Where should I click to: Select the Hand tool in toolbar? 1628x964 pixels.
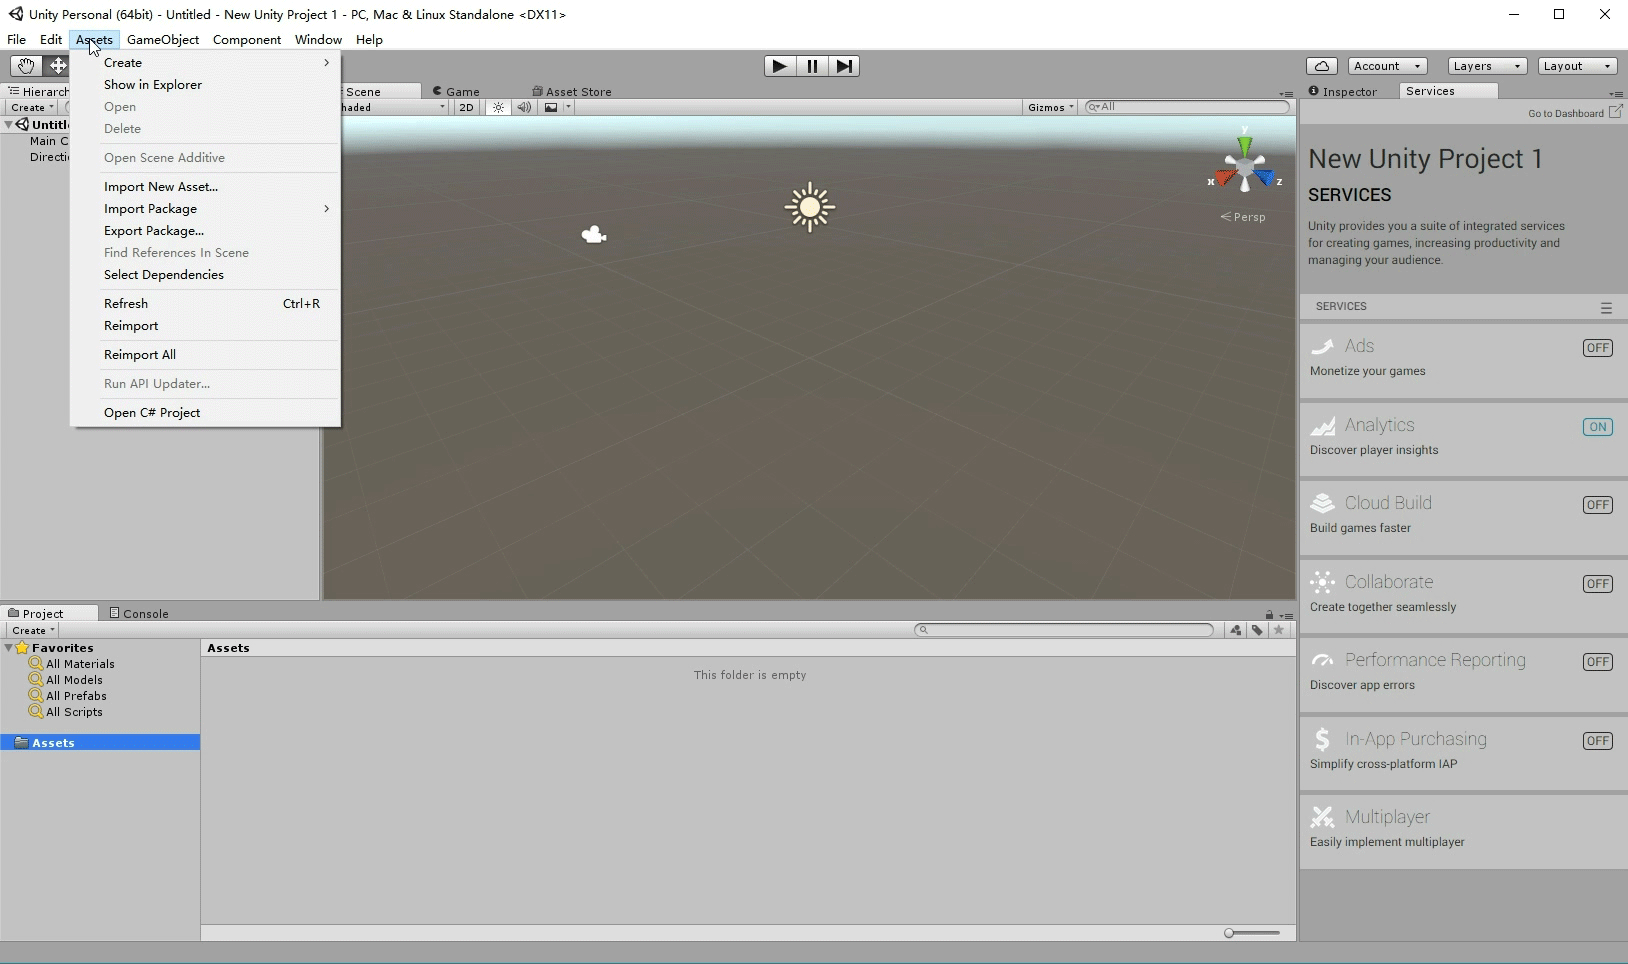[x=25, y=66]
